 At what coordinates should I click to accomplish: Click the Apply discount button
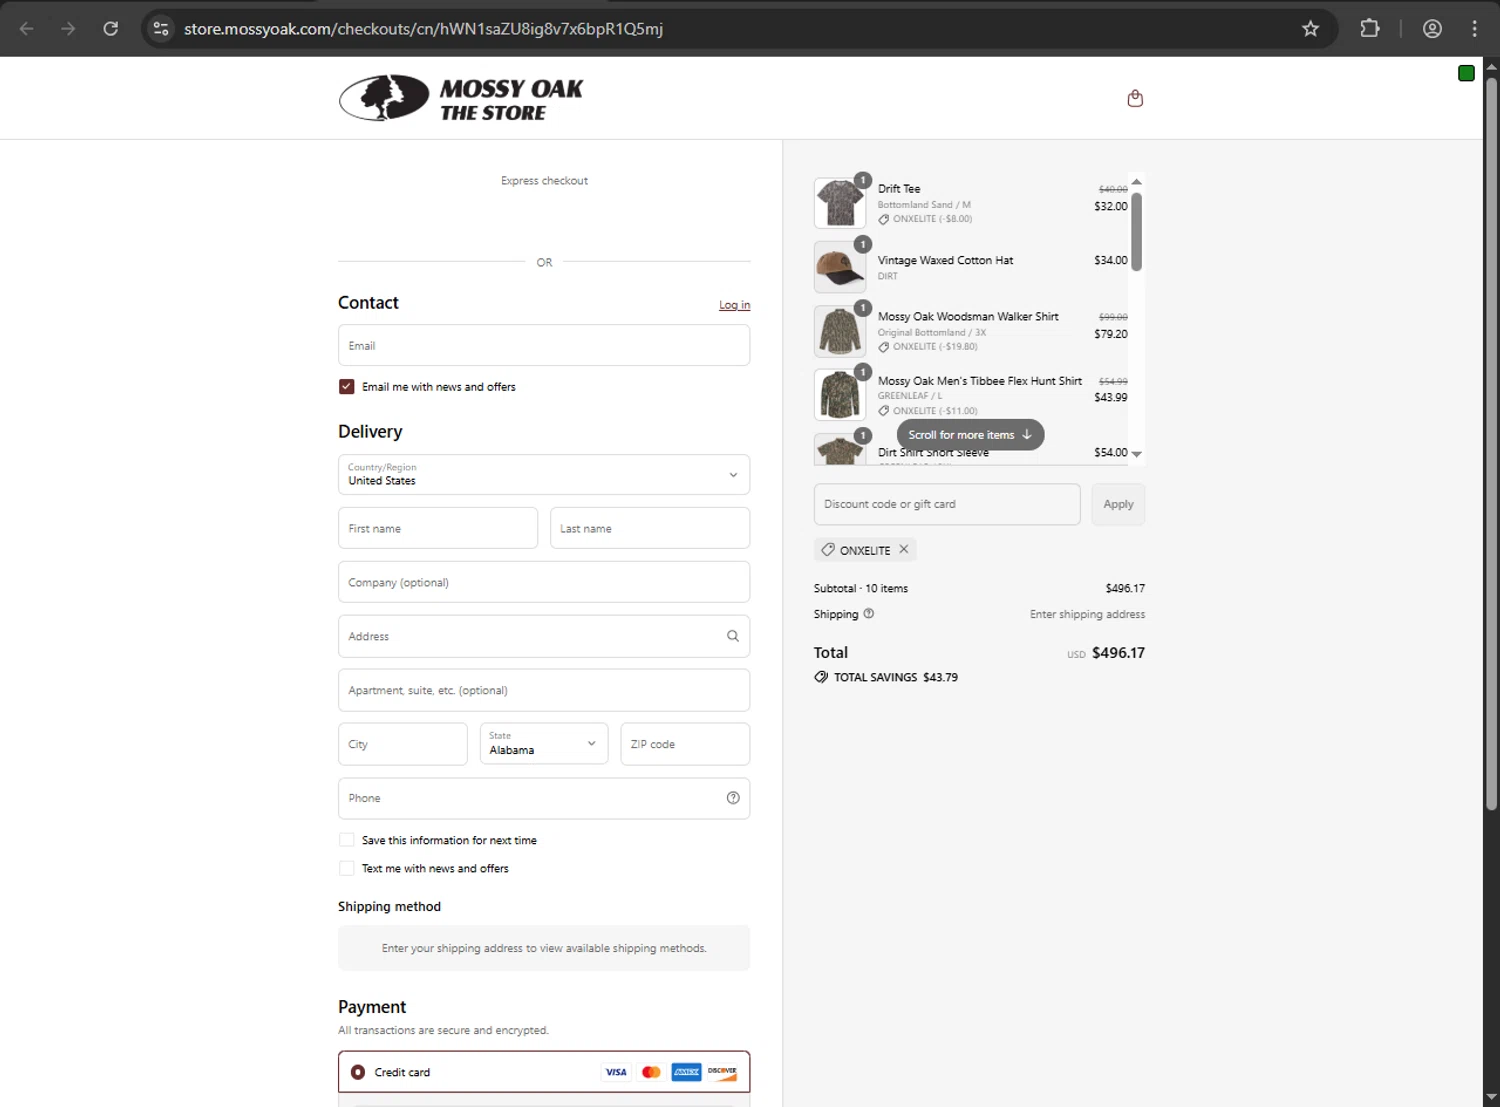1118,504
